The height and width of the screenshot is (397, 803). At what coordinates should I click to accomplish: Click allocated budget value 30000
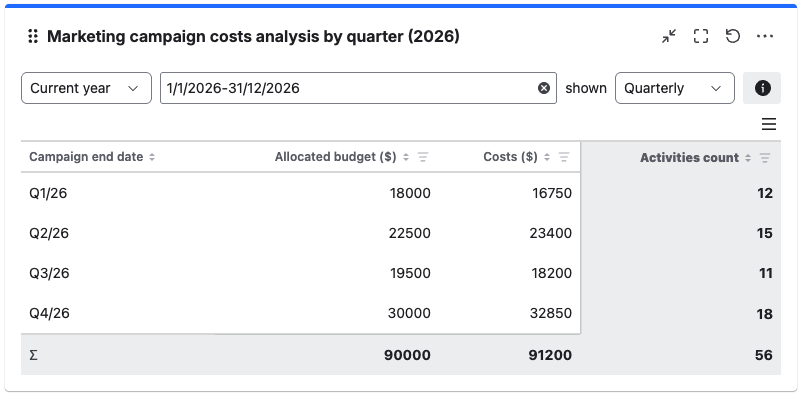coord(409,313)
